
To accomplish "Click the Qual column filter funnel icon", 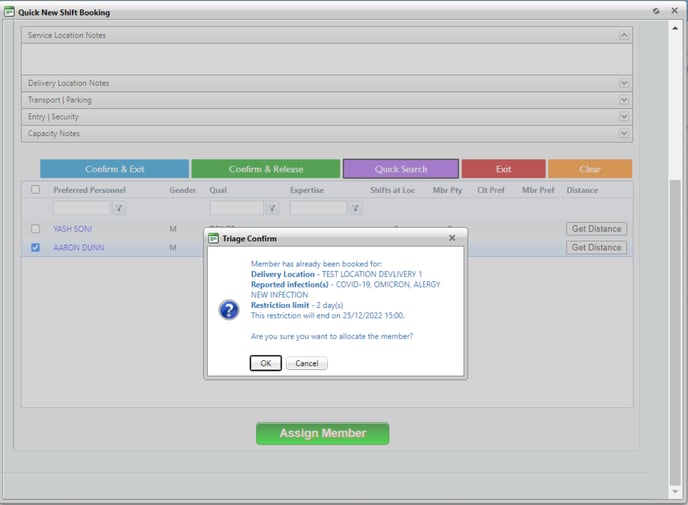I will pyautogui.click(x=272, y=208).
